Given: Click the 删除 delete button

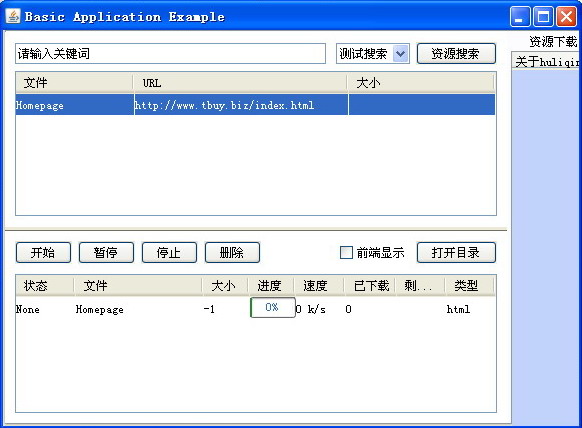Looking at the screenshot, I should pyautogui.click(x=232, y=253).
